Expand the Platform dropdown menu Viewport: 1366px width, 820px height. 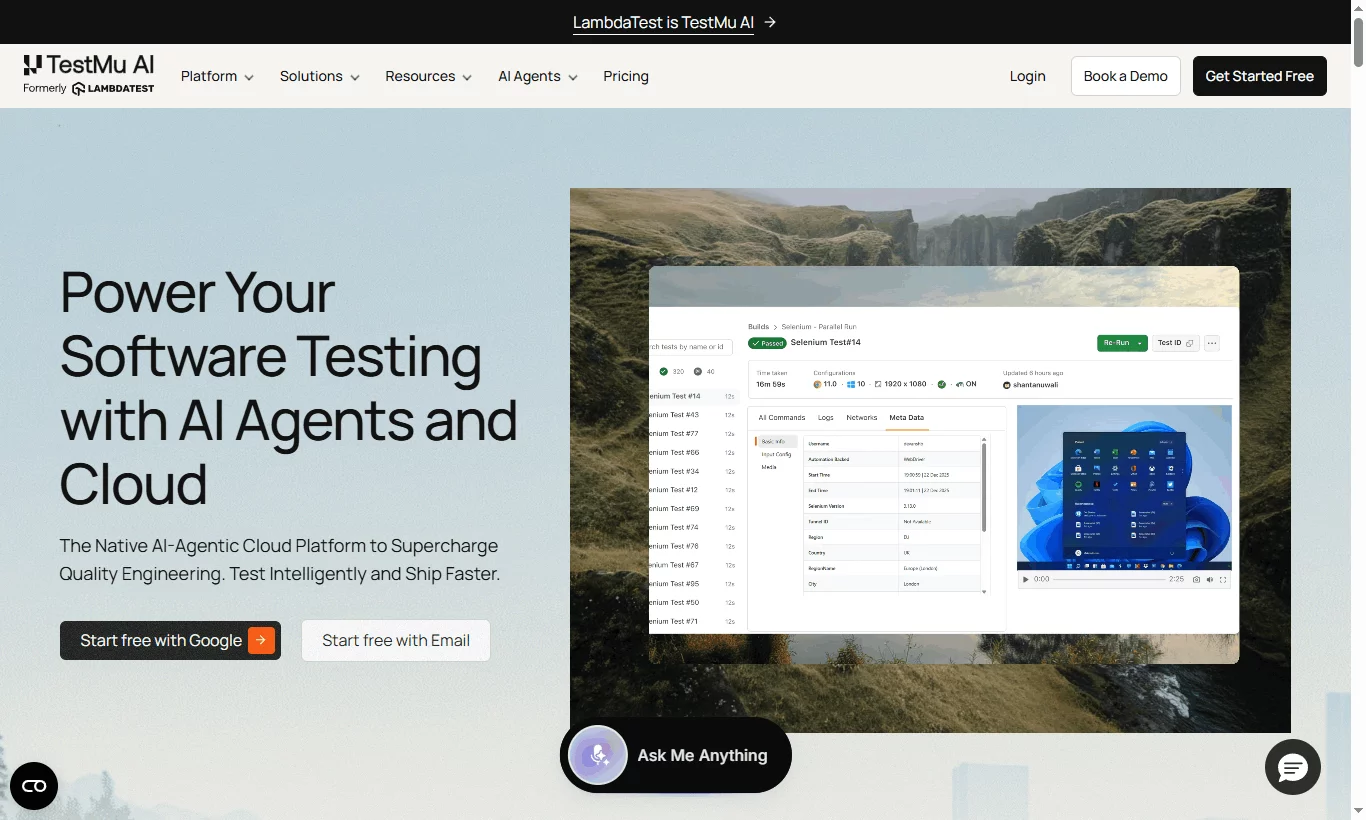[x=217, y=76]
